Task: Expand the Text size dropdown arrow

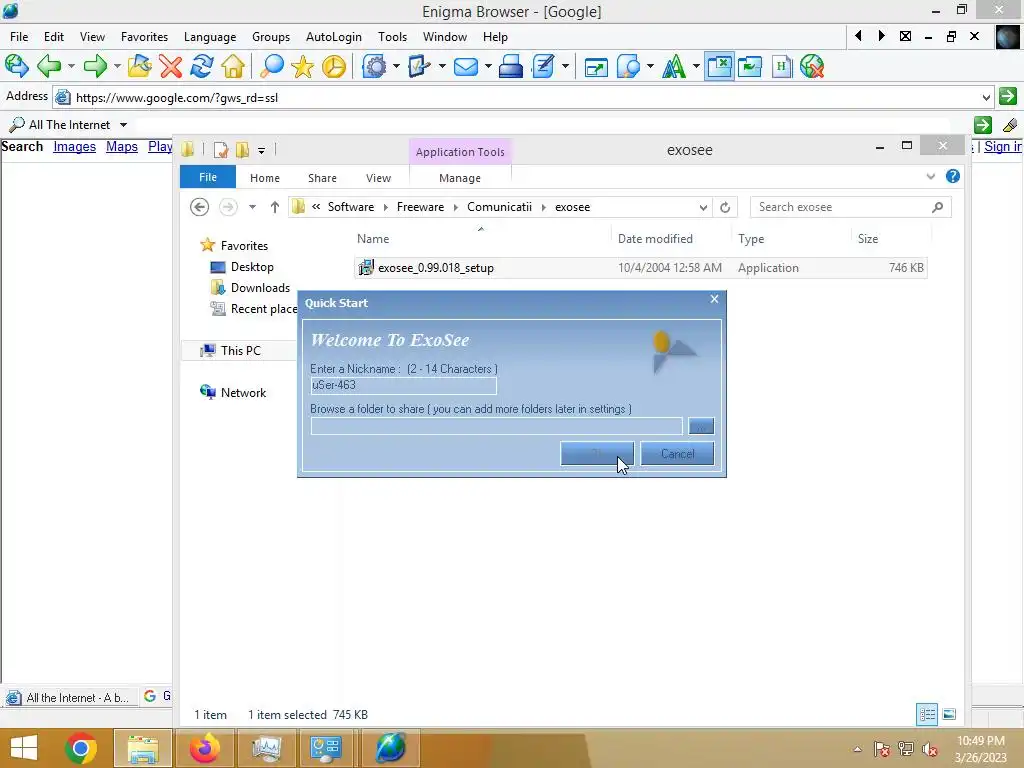Action: click(x=696, y=66)
